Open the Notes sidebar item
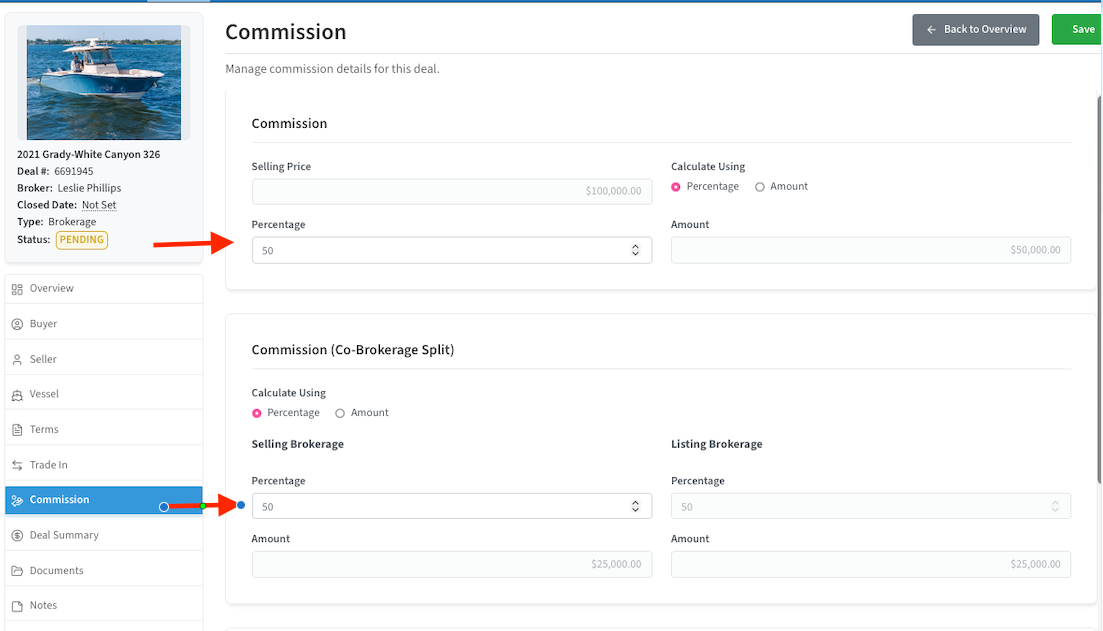 coord(43,606)
